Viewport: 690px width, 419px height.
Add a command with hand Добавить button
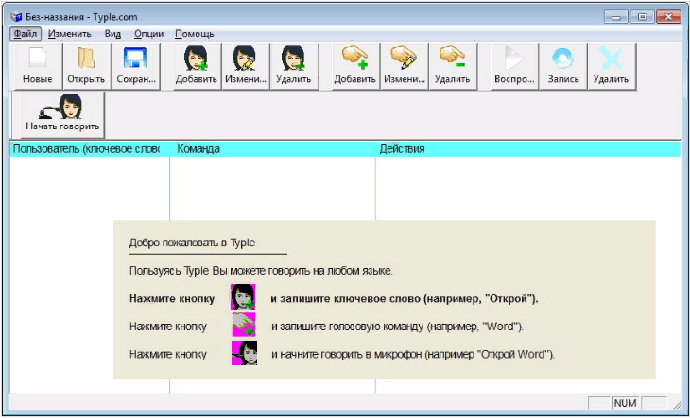point(355,66)
